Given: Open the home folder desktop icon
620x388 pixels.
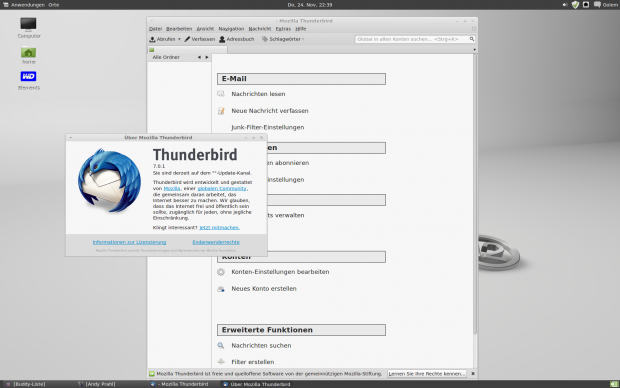Looking at the screenshot, I should click(x=28, y=52).
